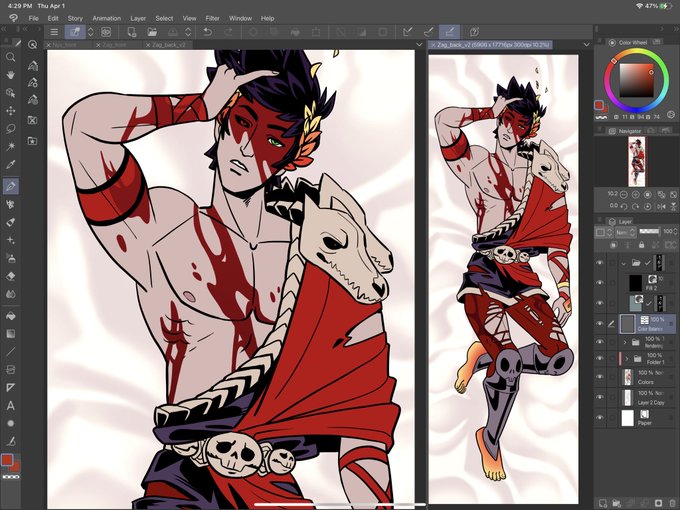Click the main foreground color swatch in toolbar
Image resolution: width=680 pixels, height=510 pixels.
7,460
